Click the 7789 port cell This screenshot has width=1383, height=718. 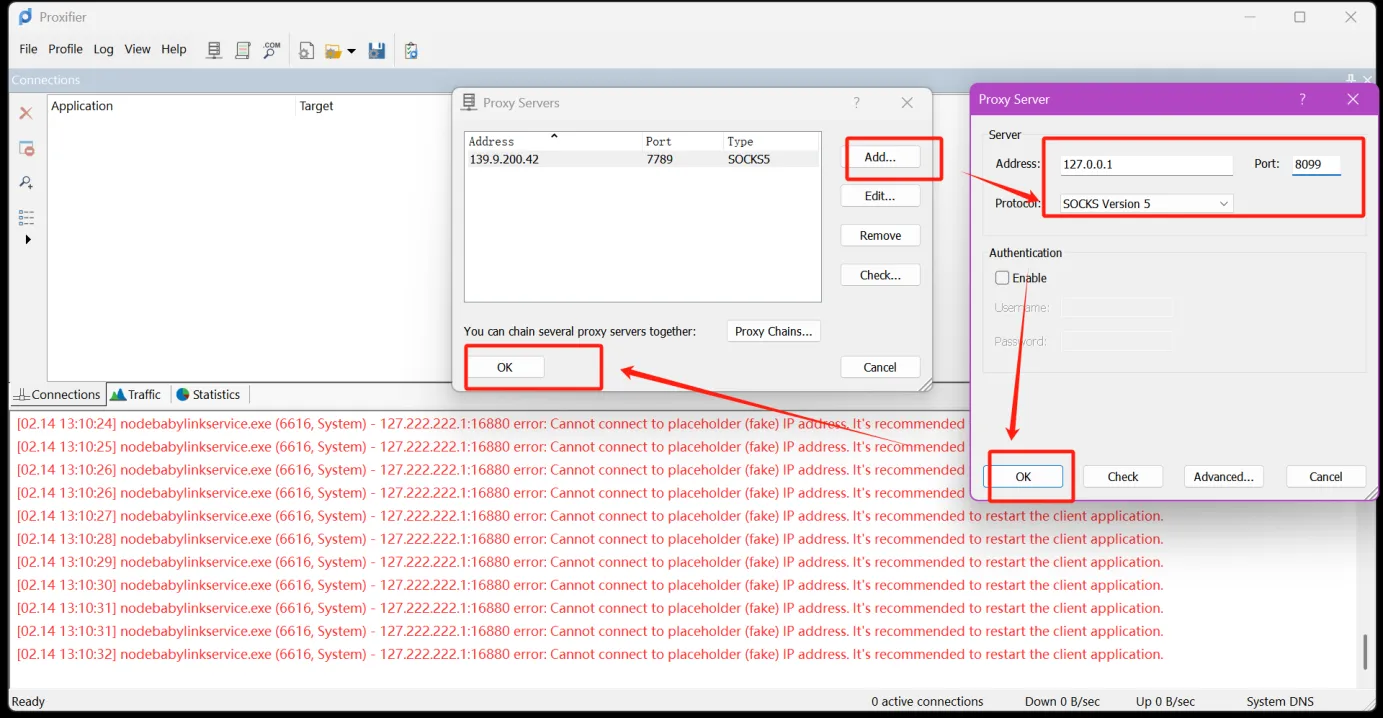coord(659,159)
